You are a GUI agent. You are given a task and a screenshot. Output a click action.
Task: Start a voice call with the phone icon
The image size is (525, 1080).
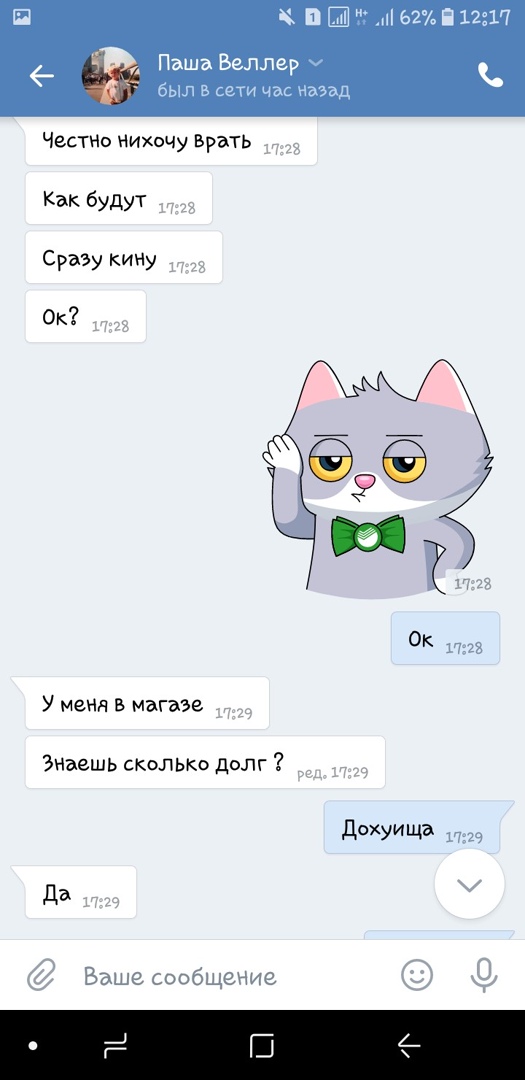[x=491, y=75]
